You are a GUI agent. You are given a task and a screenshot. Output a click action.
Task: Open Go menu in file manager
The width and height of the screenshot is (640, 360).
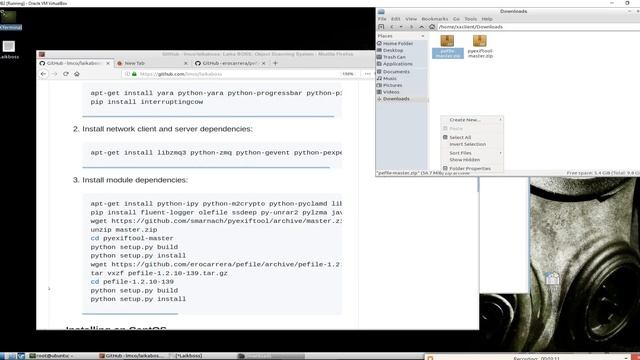pyautogui.click(x=456, y=19)
